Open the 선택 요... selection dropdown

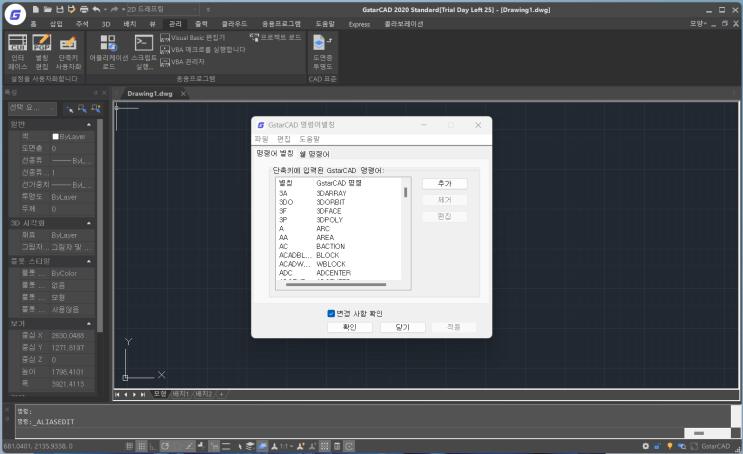point(32,108)
